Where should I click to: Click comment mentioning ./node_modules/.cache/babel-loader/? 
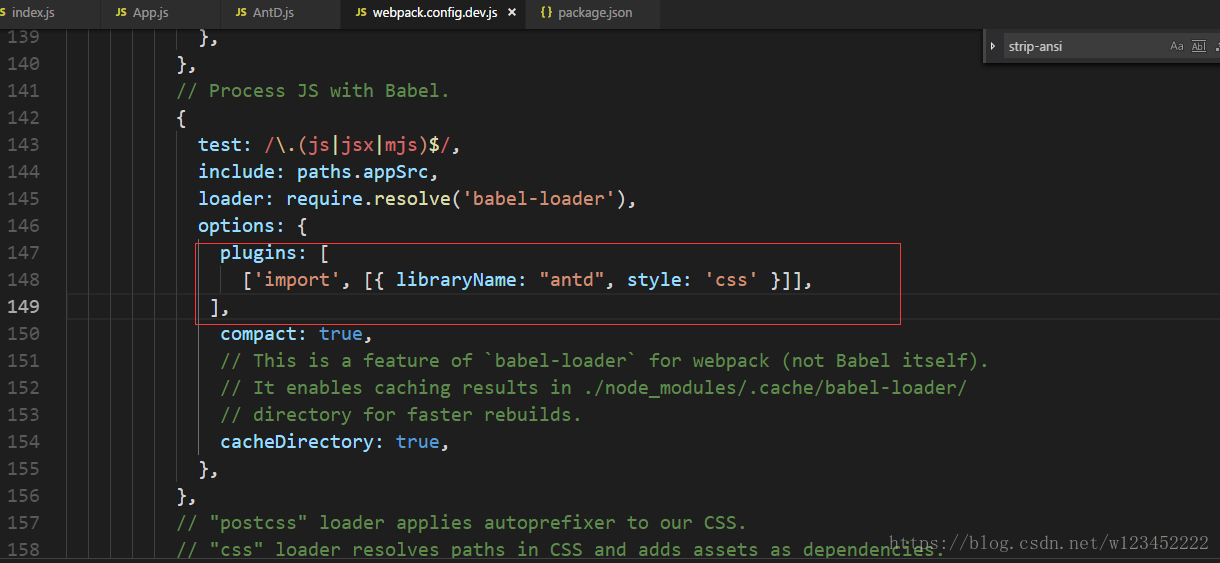click(593, 388)
